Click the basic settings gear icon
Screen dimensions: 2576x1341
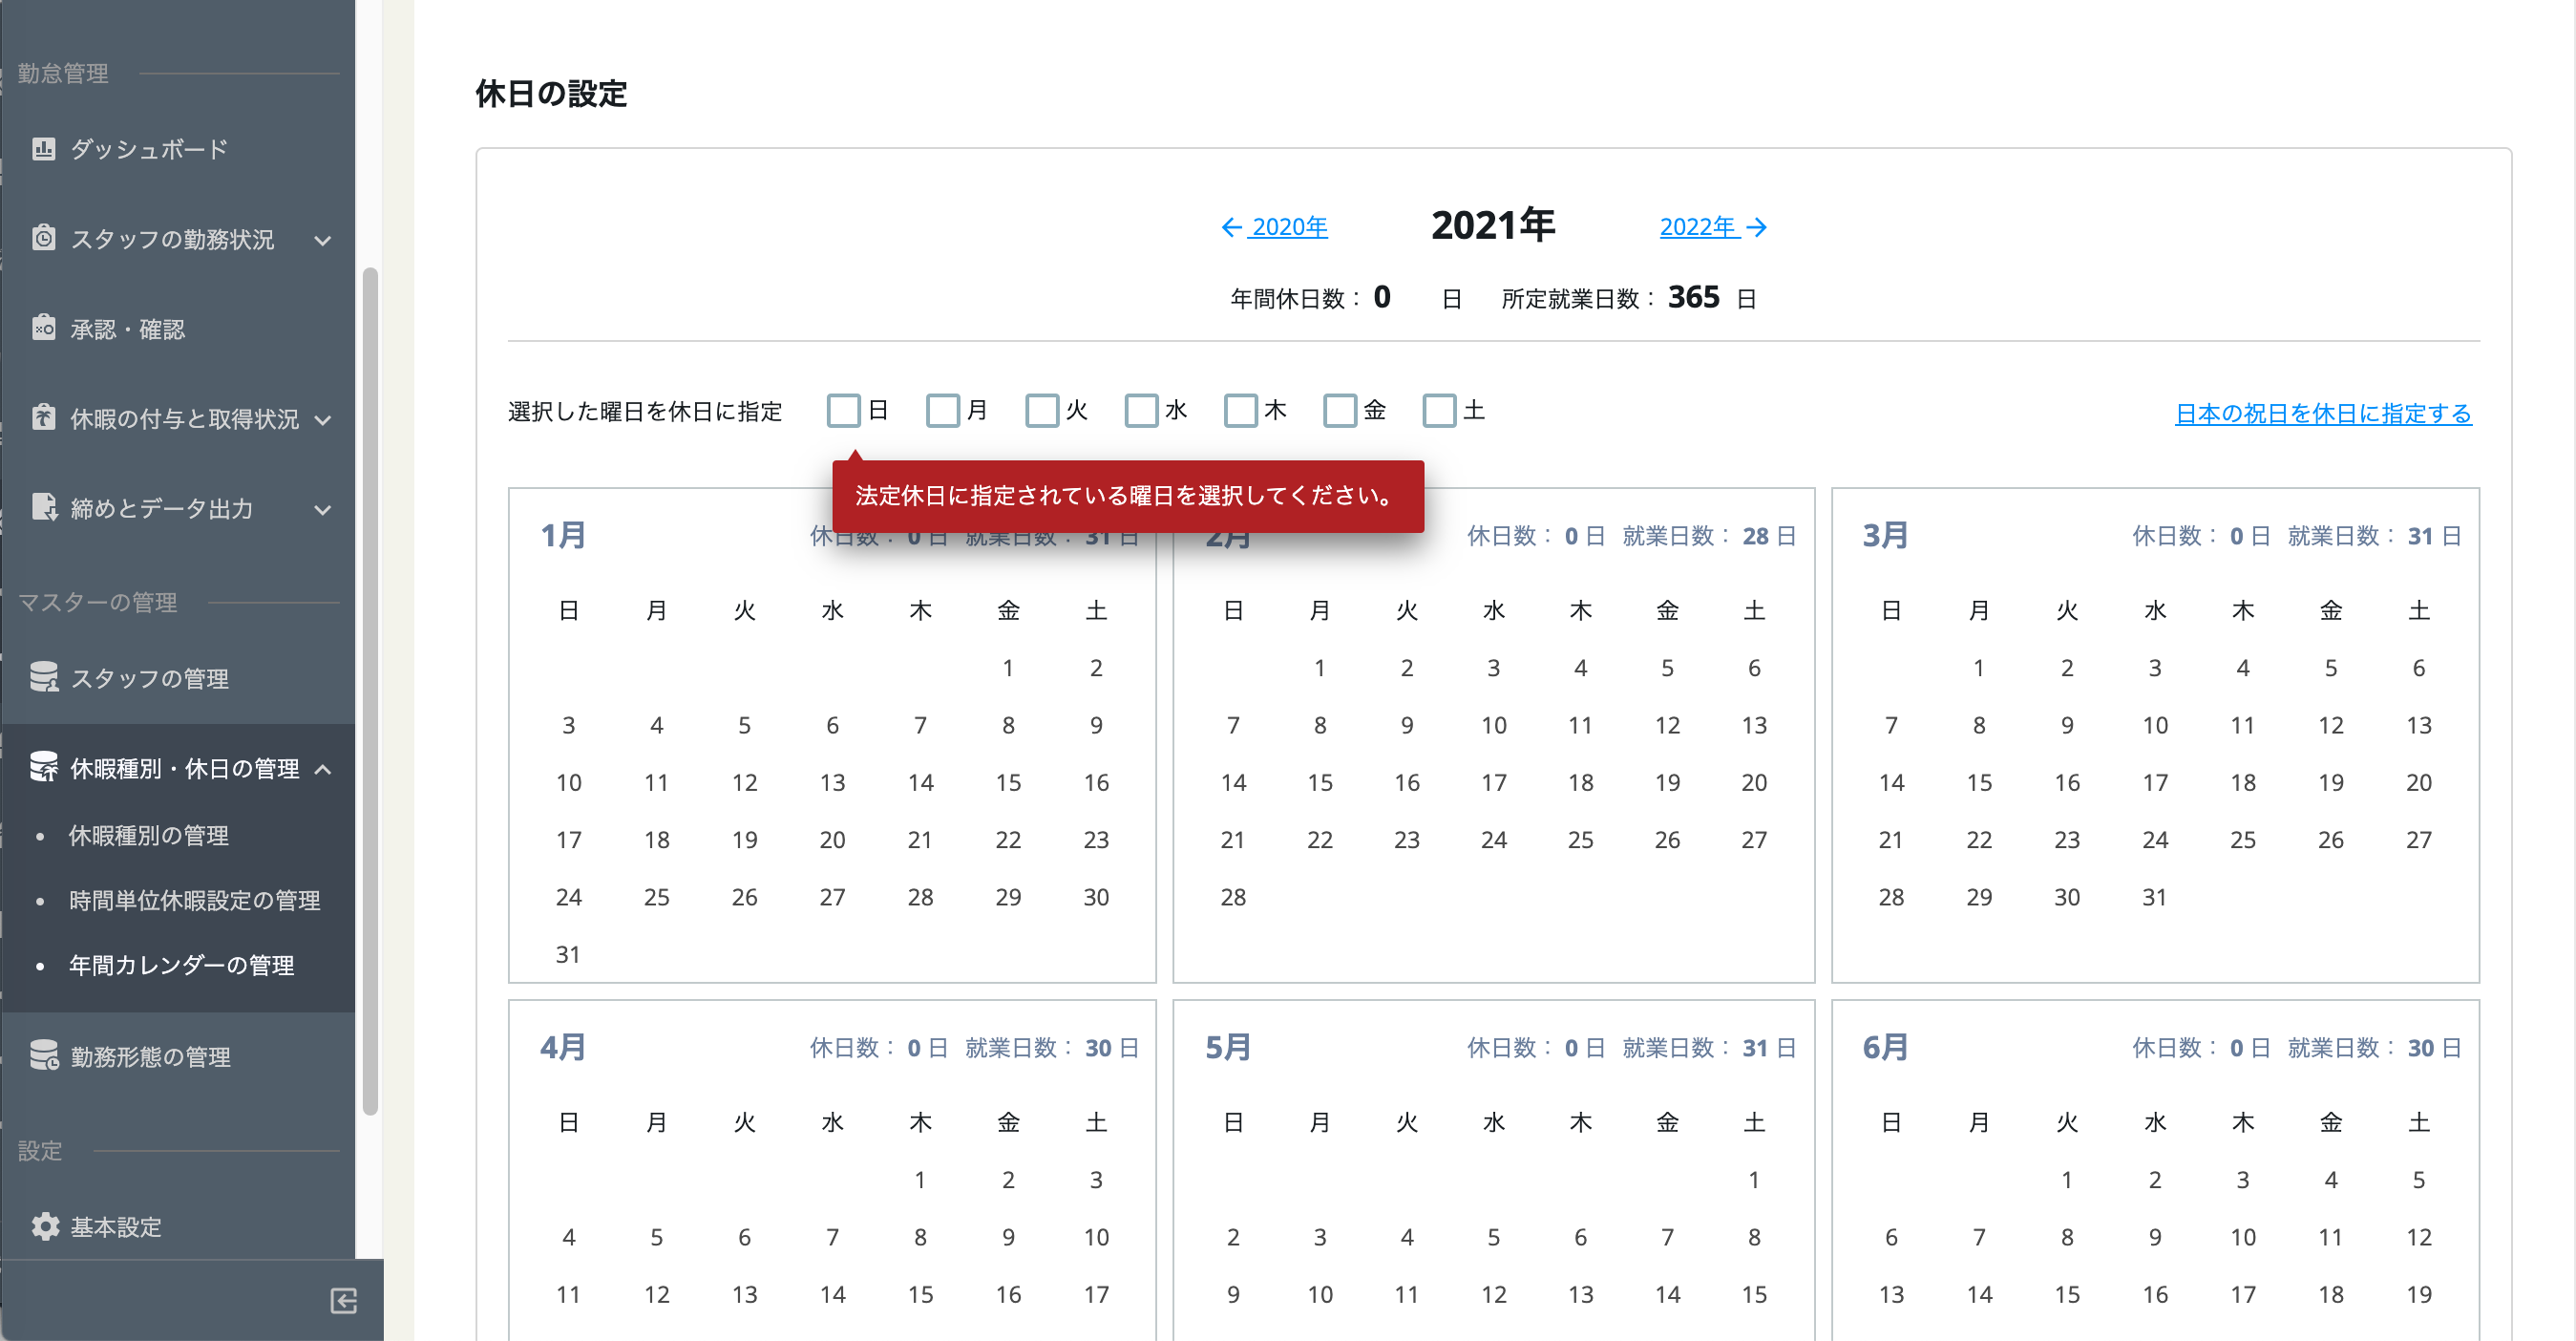coord(44,1226)
